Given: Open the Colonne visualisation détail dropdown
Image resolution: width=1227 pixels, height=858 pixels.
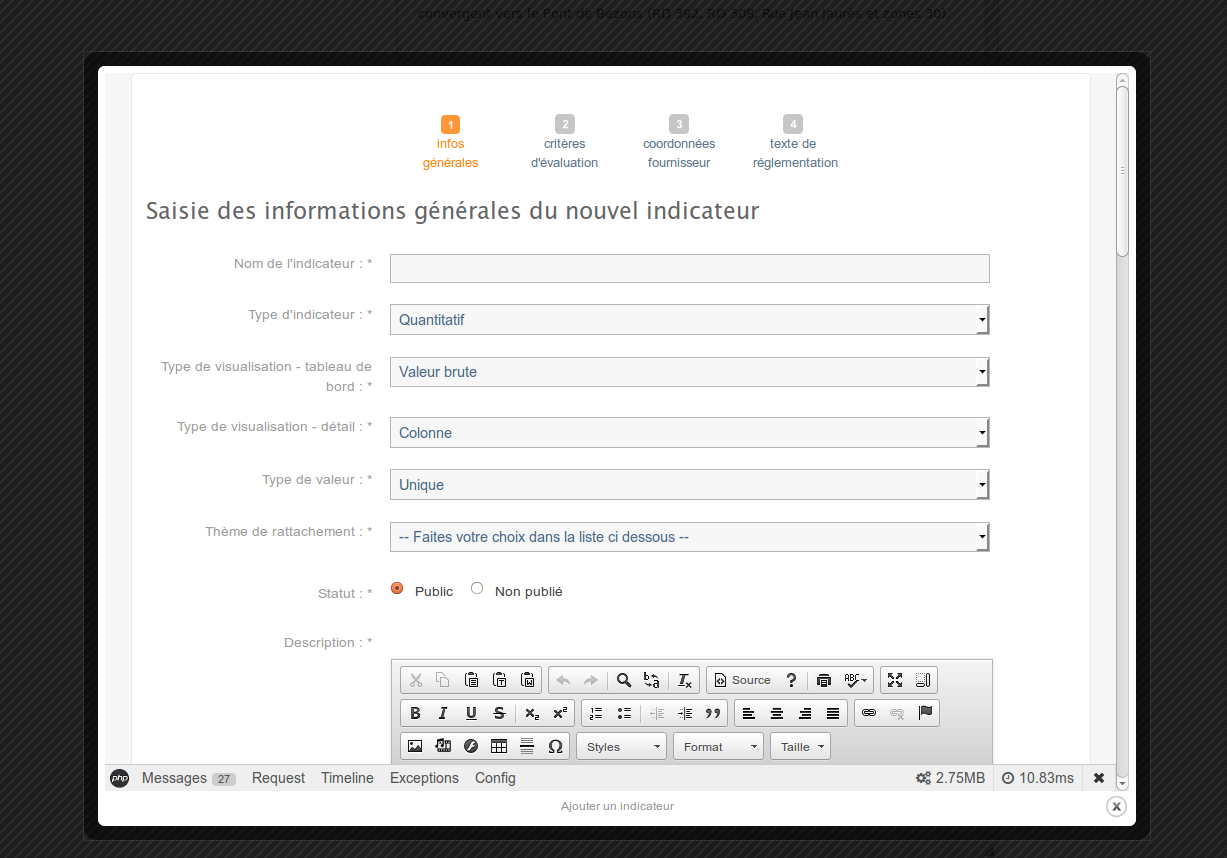Looking at the screenshot, I should 690,433.
